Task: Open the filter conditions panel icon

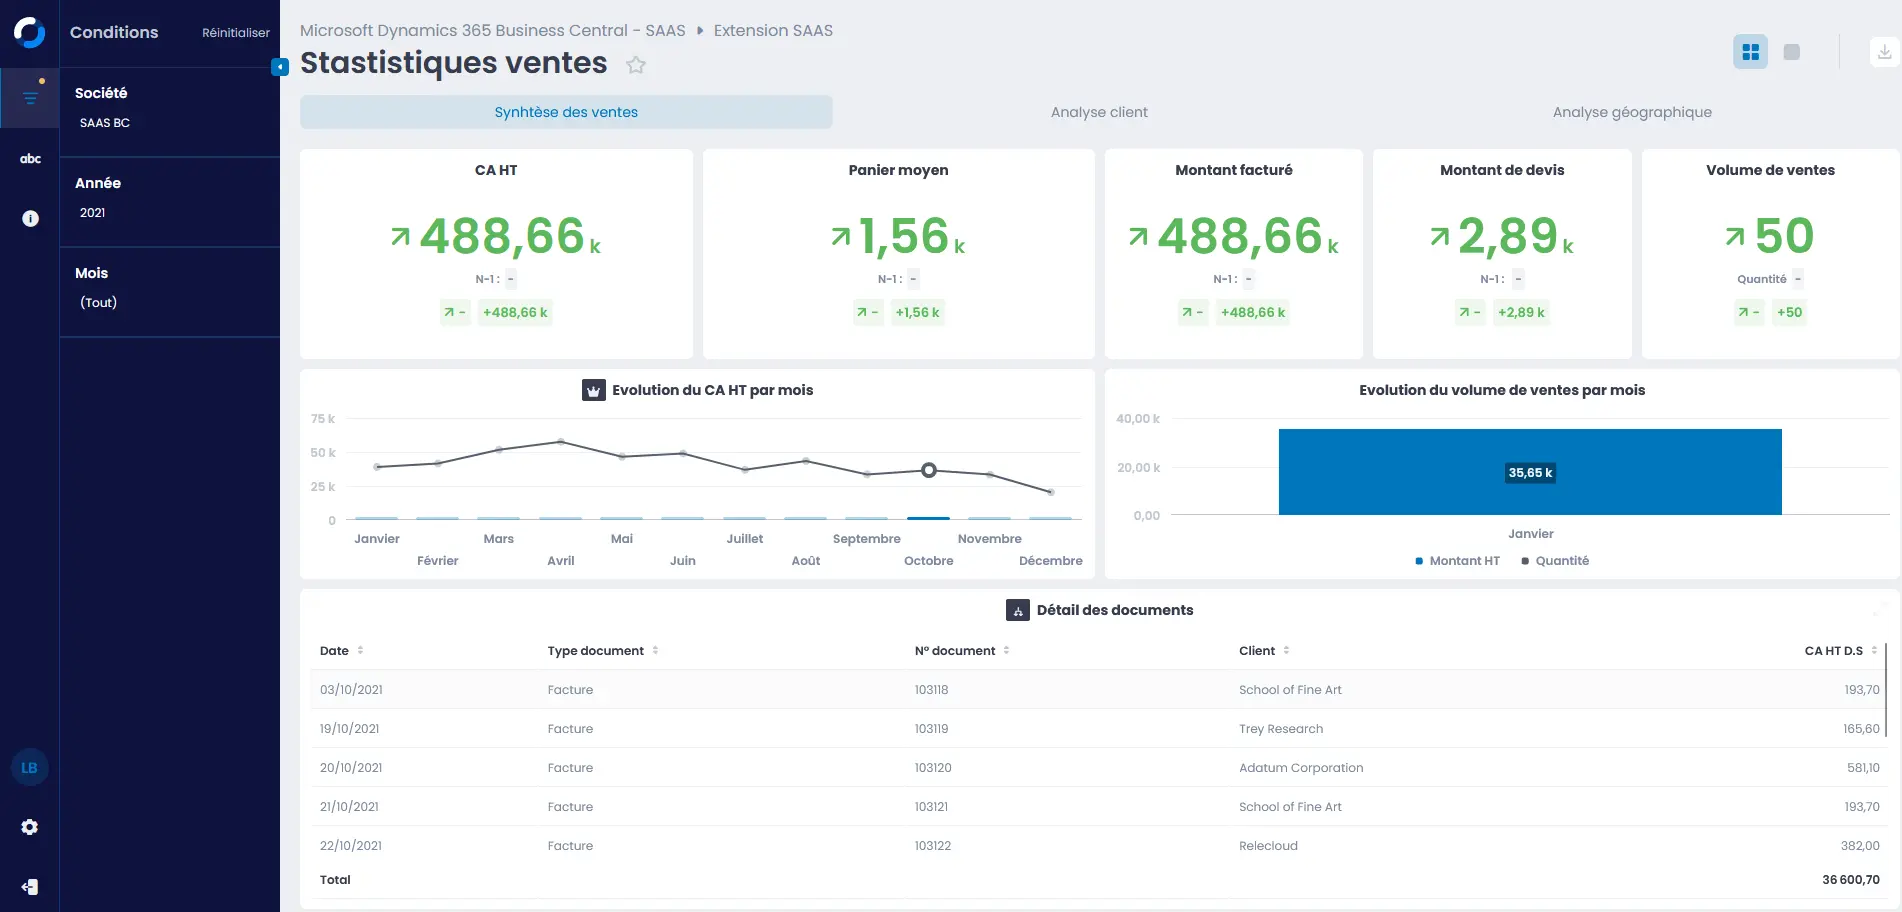Action: tap(30, 98)
